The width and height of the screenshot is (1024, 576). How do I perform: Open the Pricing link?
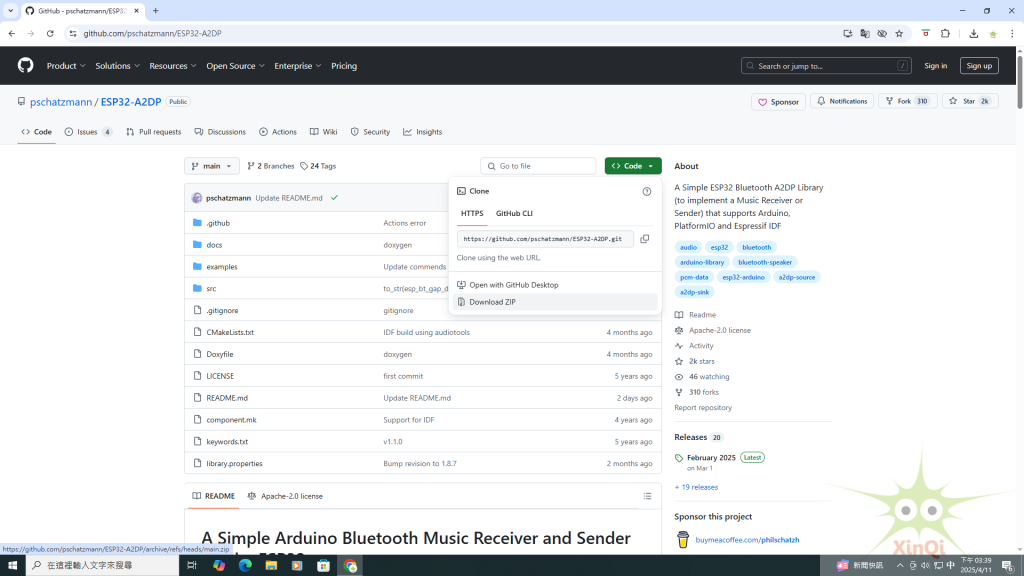click(344, 66)
